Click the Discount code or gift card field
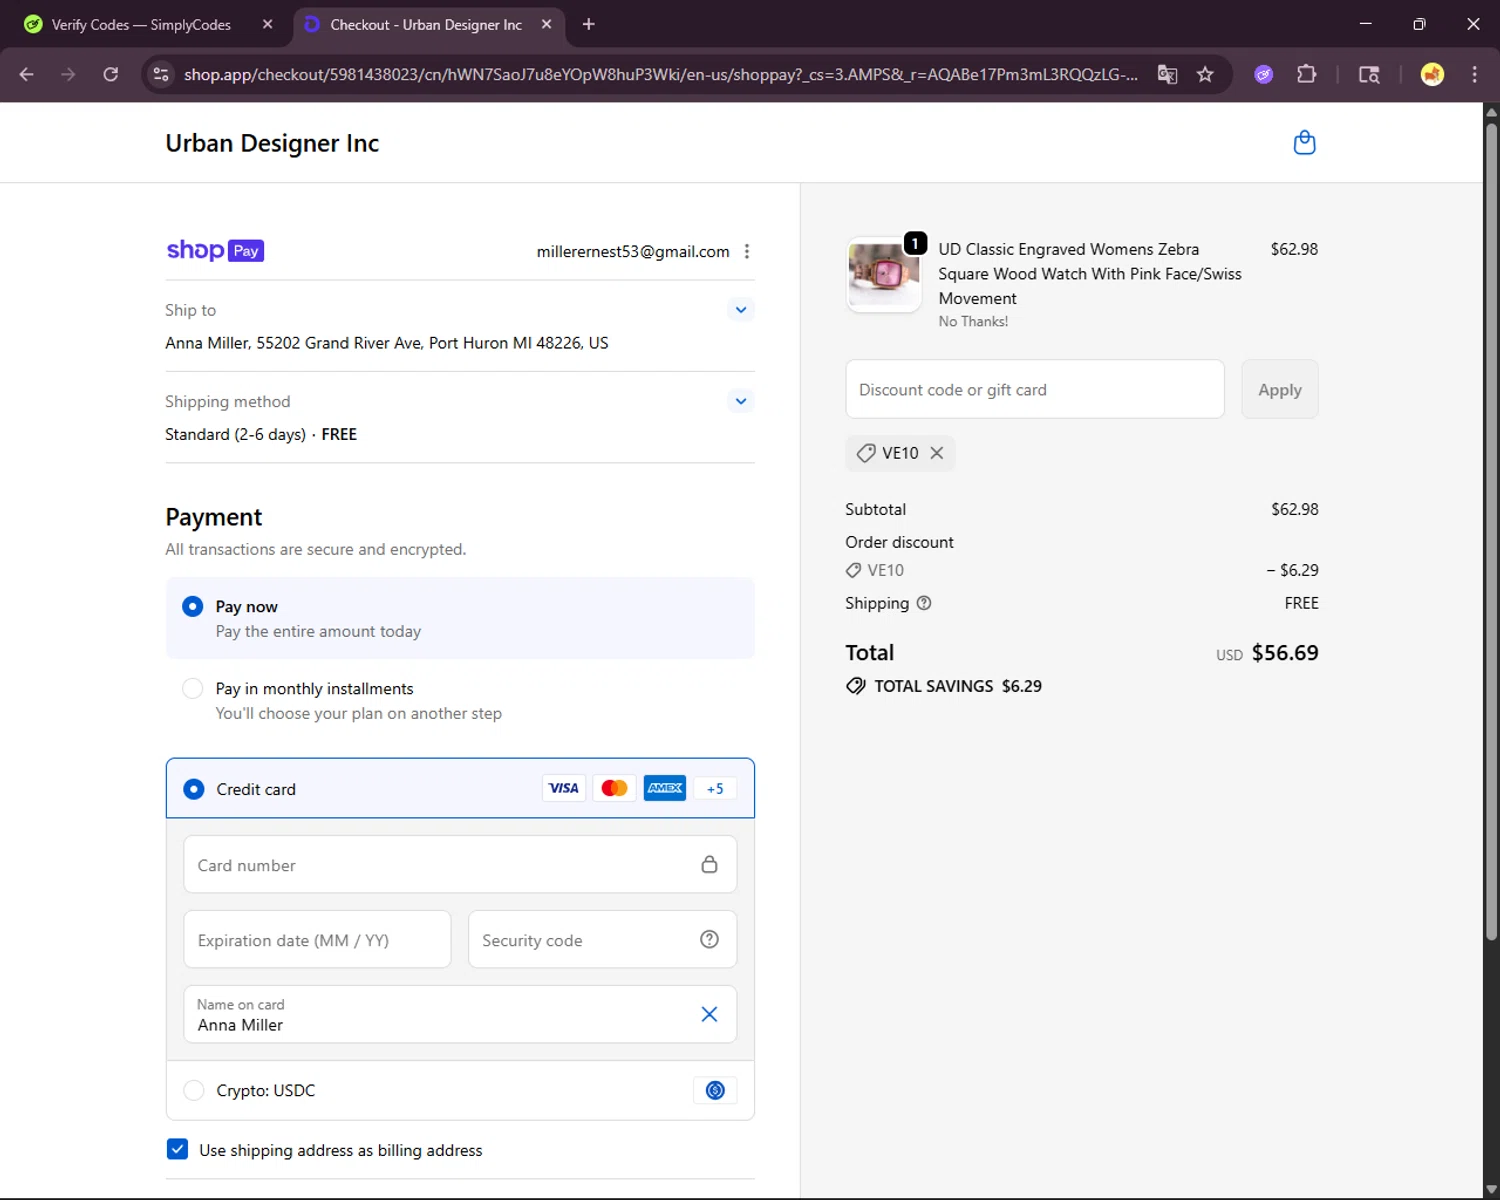Viewport: 1500px width, 1200px height. pyautogui.click(x=1035, y=390)
